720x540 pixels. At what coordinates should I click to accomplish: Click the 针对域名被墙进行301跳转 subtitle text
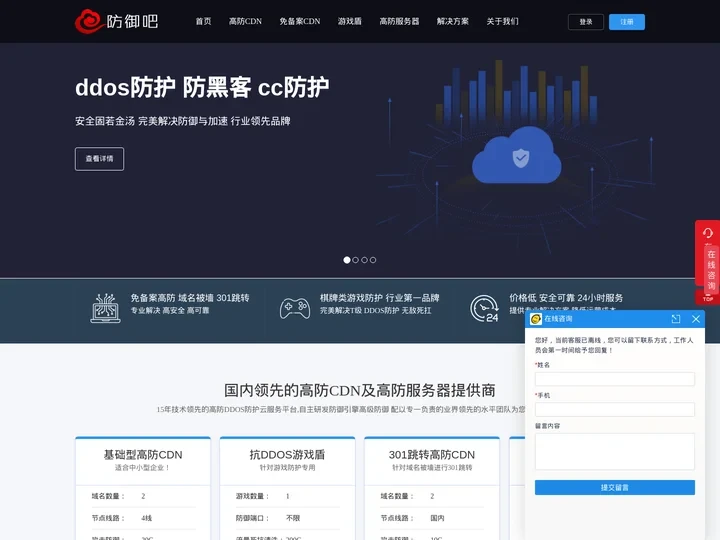coord(432,467)
